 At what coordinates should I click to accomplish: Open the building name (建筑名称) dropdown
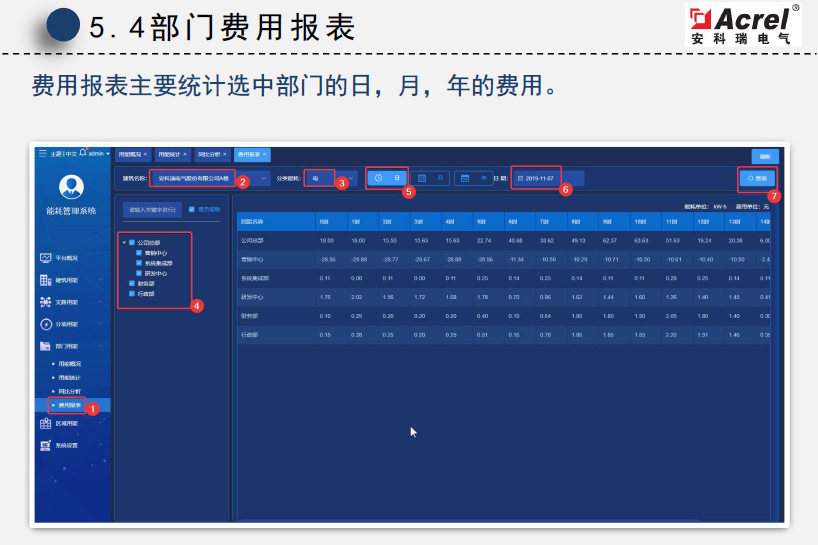[210, 178]
